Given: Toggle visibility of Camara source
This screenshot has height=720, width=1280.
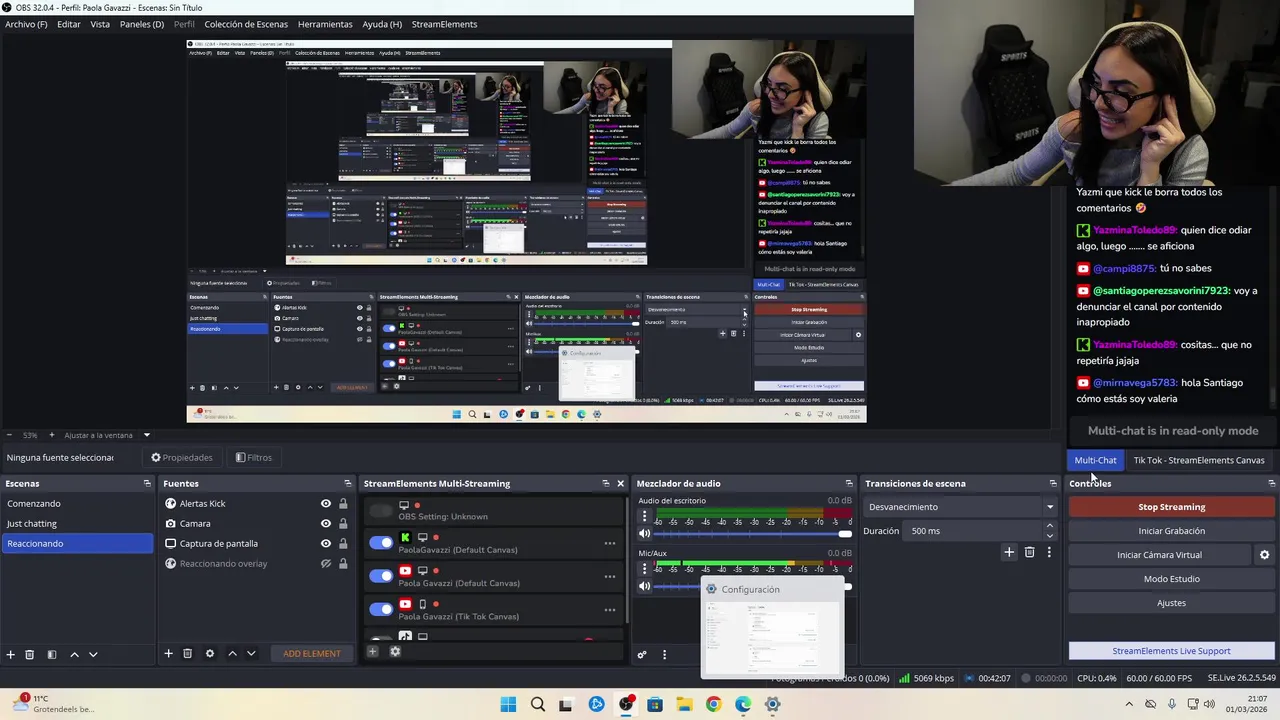Looking at the screenshot, I should 325,524.
